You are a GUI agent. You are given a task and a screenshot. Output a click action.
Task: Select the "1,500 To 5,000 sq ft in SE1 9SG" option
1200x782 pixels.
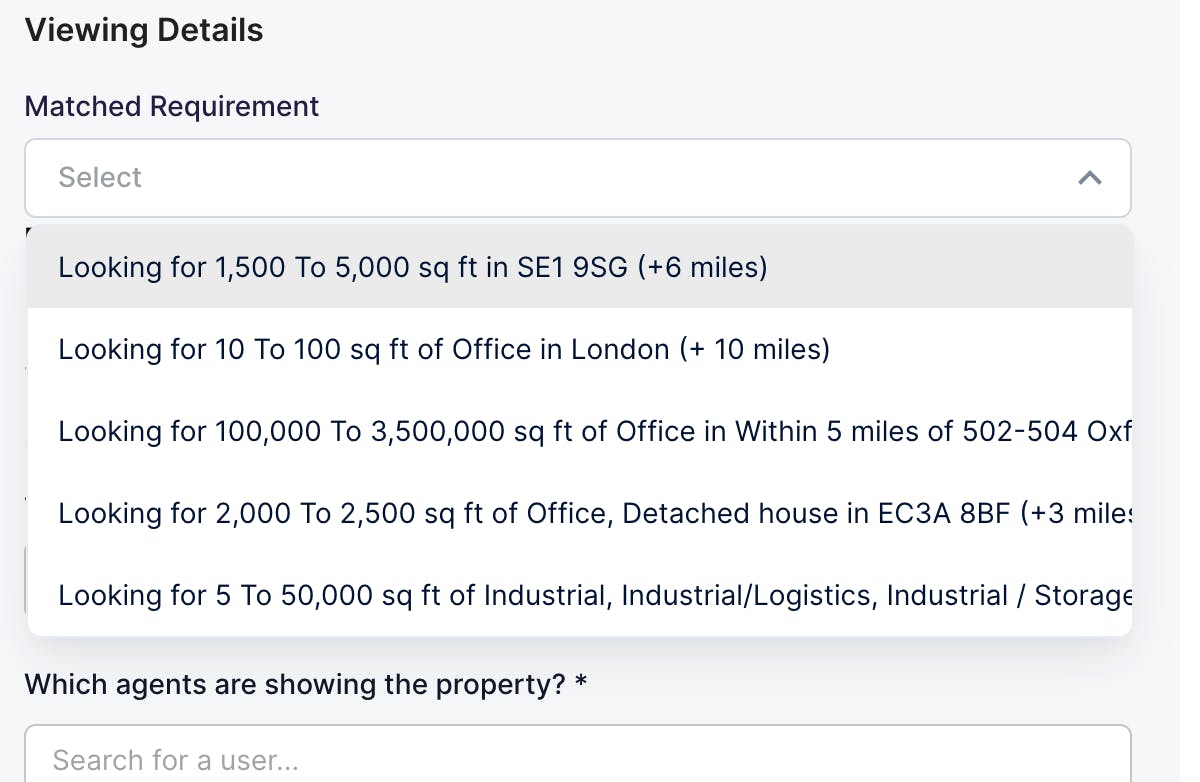pyautogui.click(x=412, y=267)
